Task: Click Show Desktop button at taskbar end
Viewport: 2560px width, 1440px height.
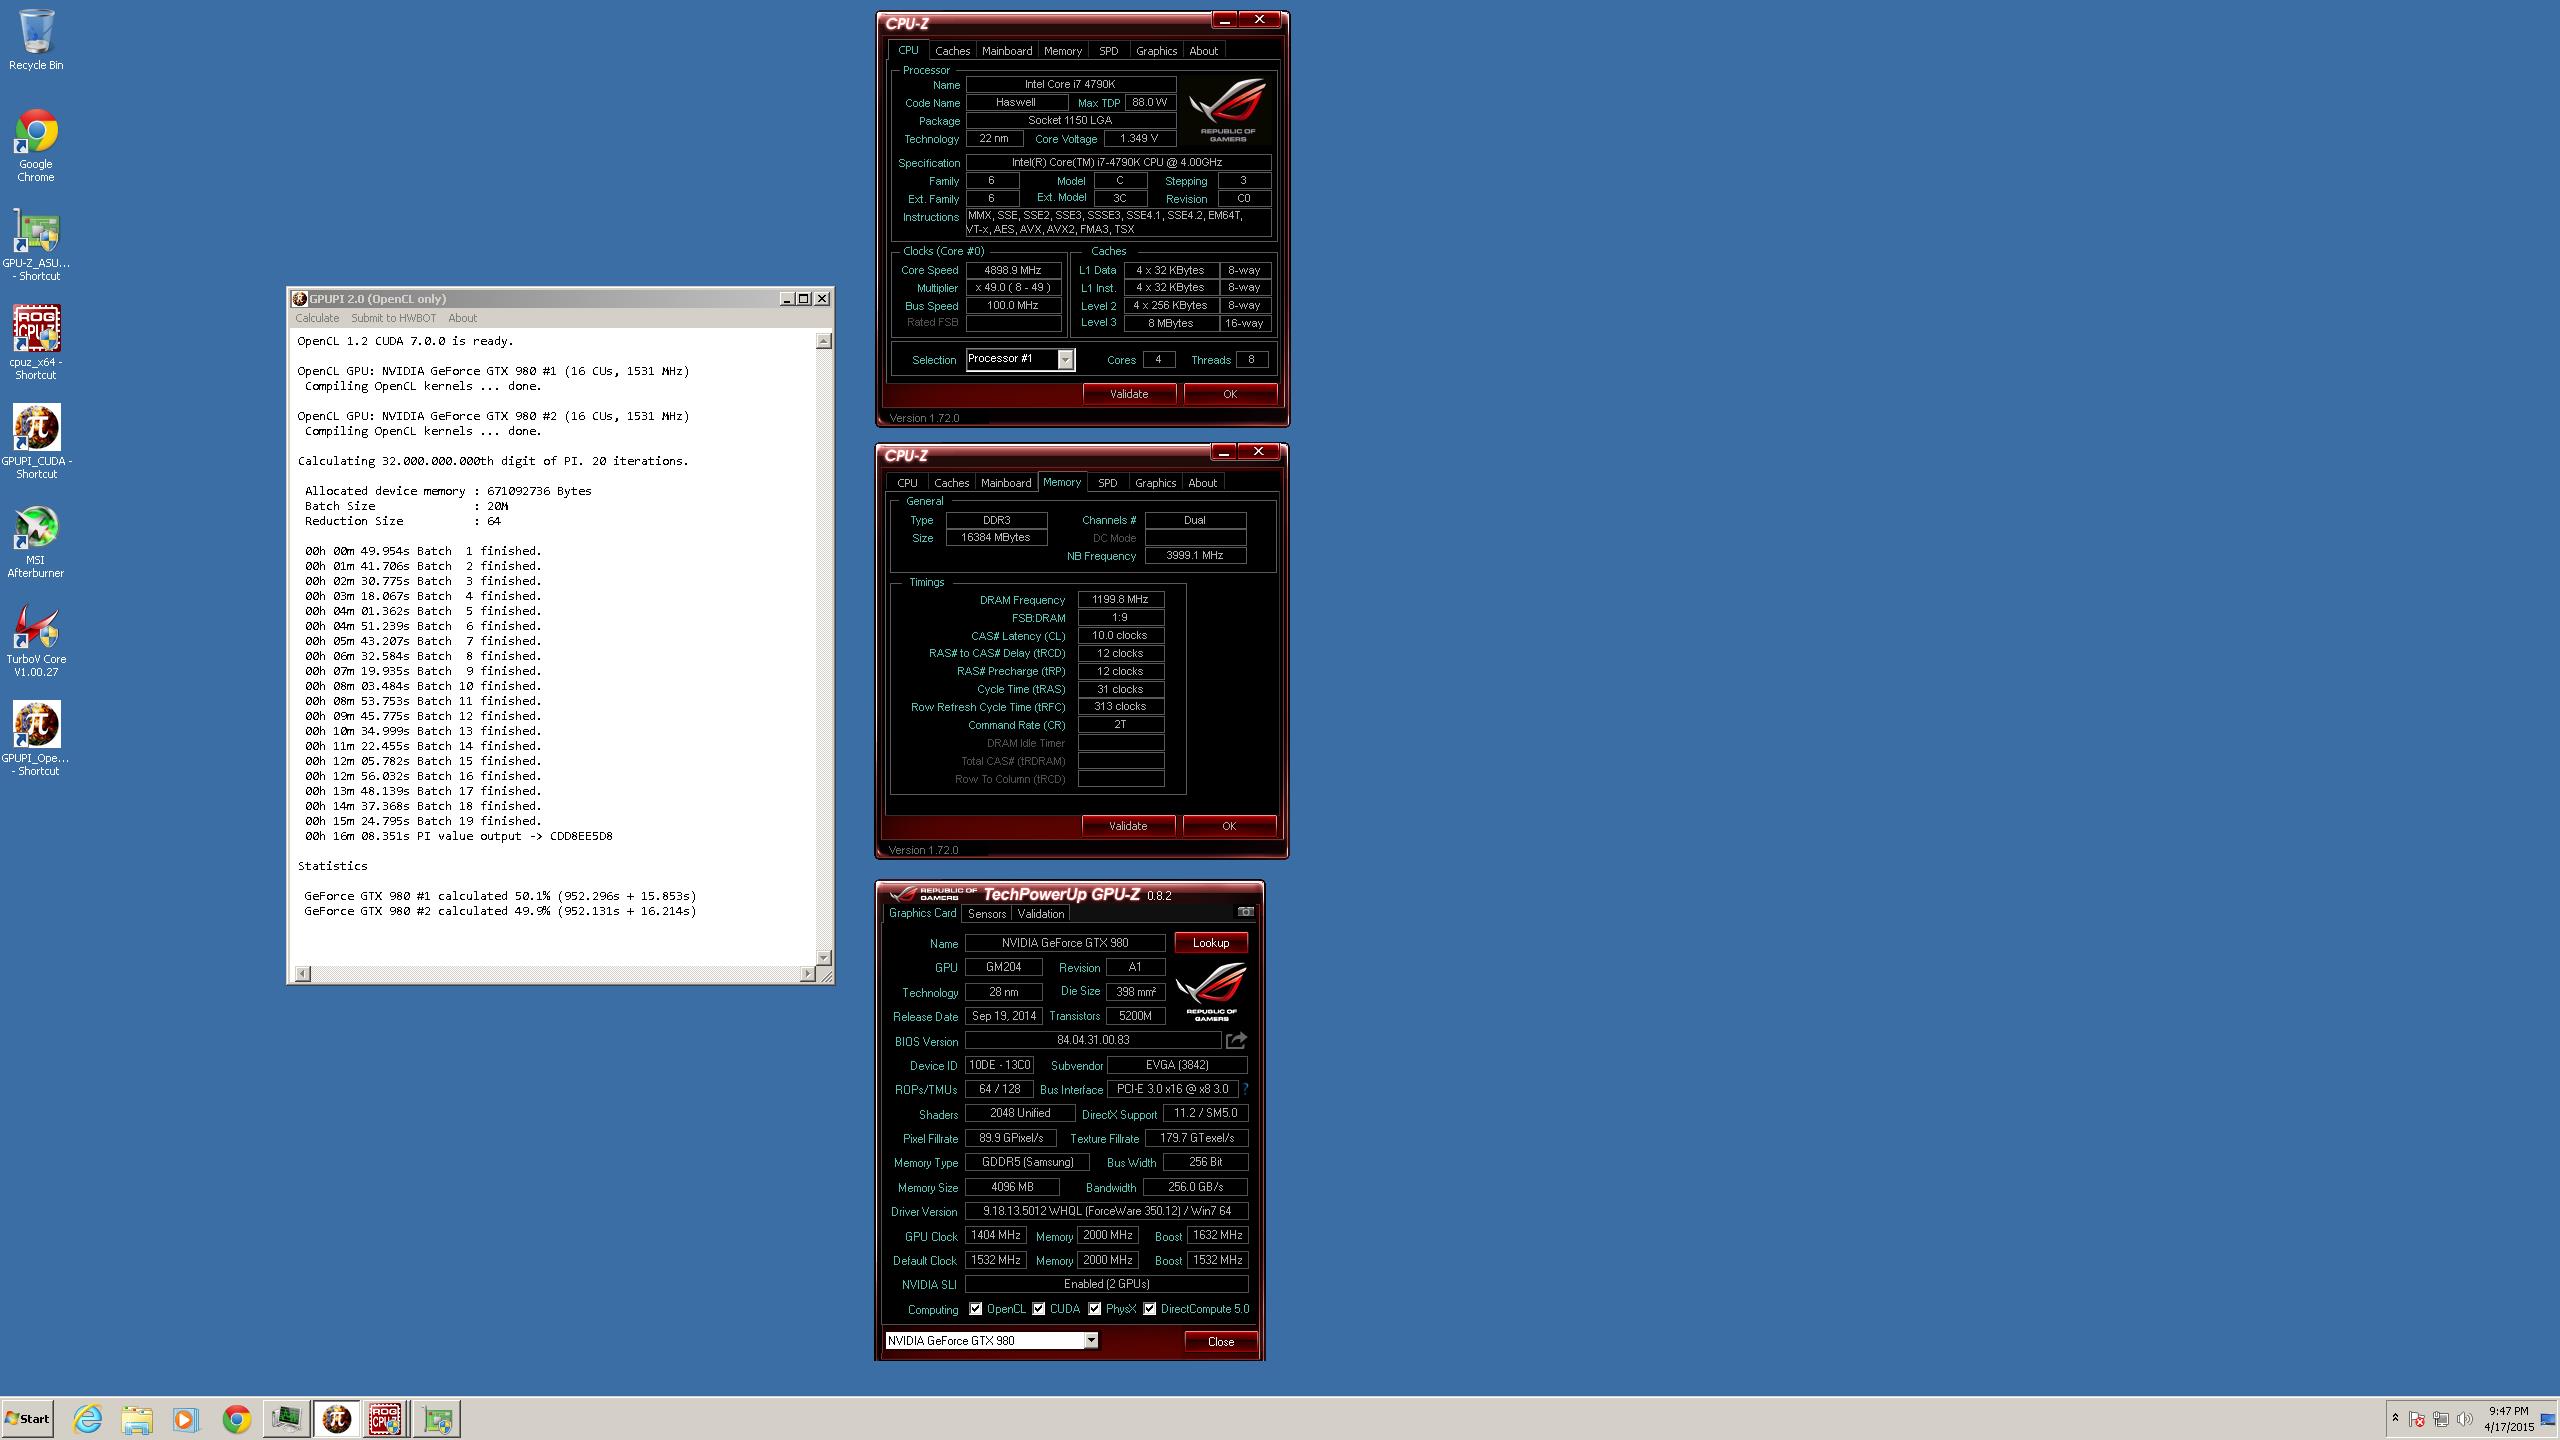Action: (2548, 1419)
